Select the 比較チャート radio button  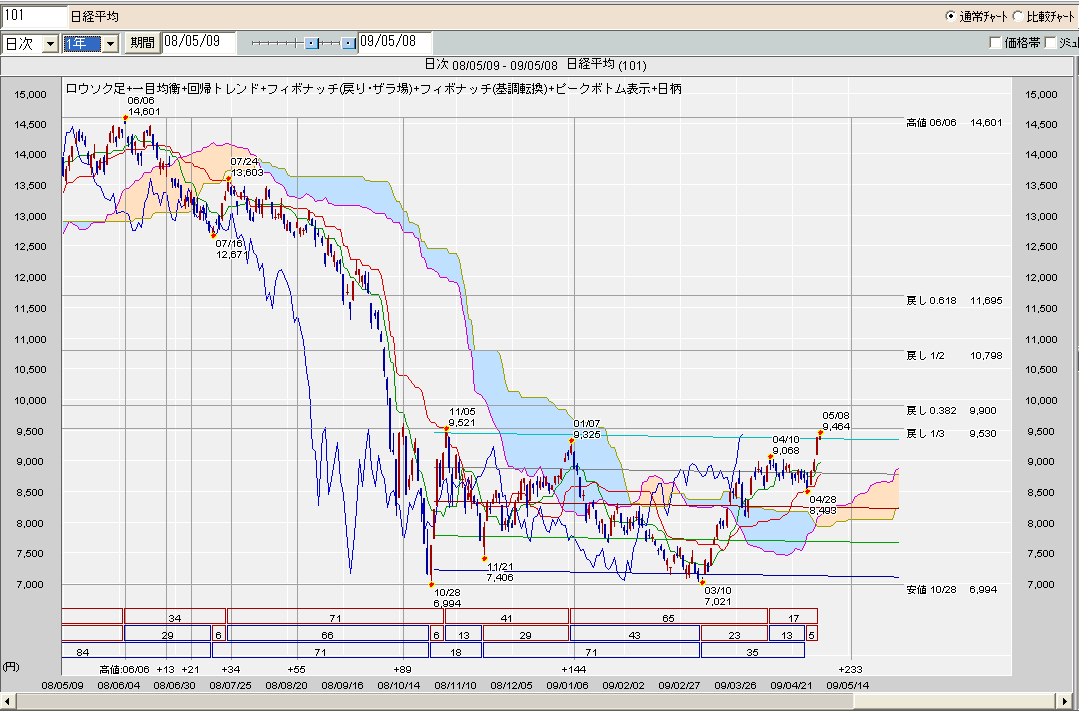click(x=1017, y=16)
